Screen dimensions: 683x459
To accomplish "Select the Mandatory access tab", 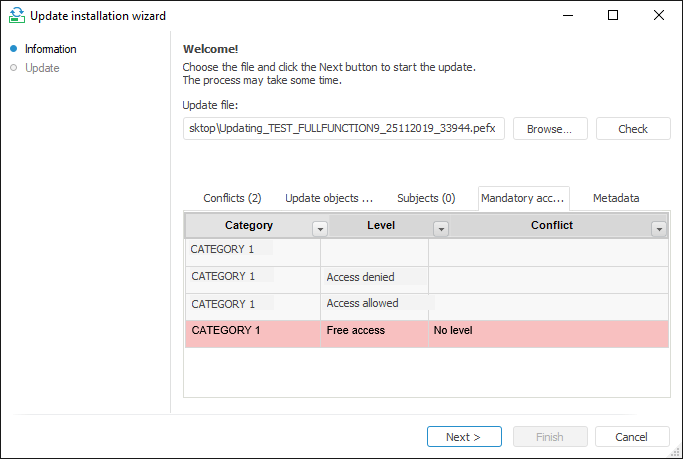I will click(x=524, y=198).
